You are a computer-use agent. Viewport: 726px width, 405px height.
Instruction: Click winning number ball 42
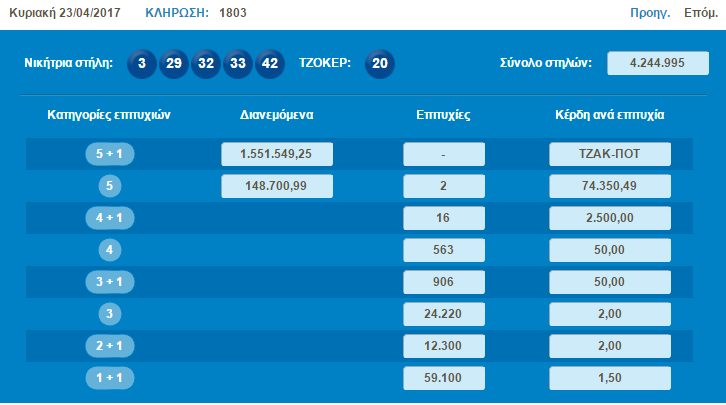[x=270, y=63]
